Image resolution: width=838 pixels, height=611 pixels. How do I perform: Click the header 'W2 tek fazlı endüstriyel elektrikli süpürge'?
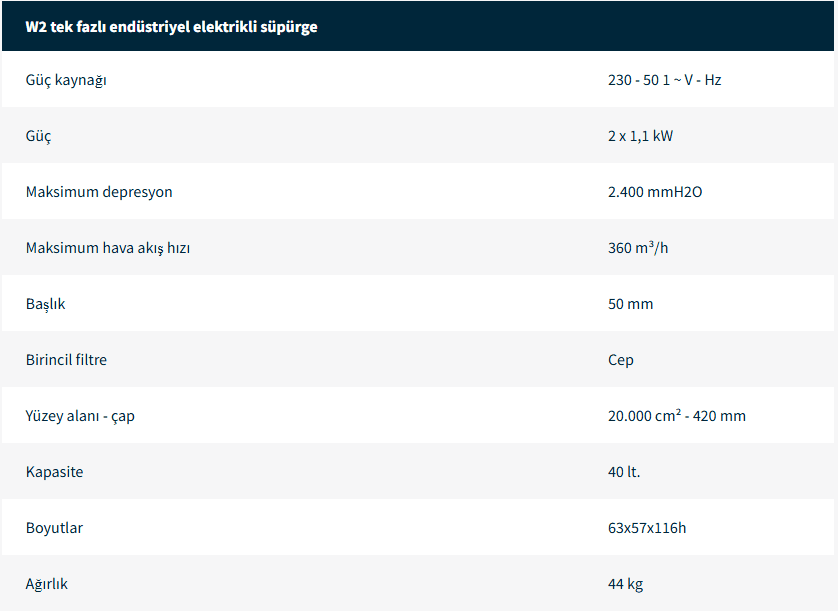[x=172, y=27]
